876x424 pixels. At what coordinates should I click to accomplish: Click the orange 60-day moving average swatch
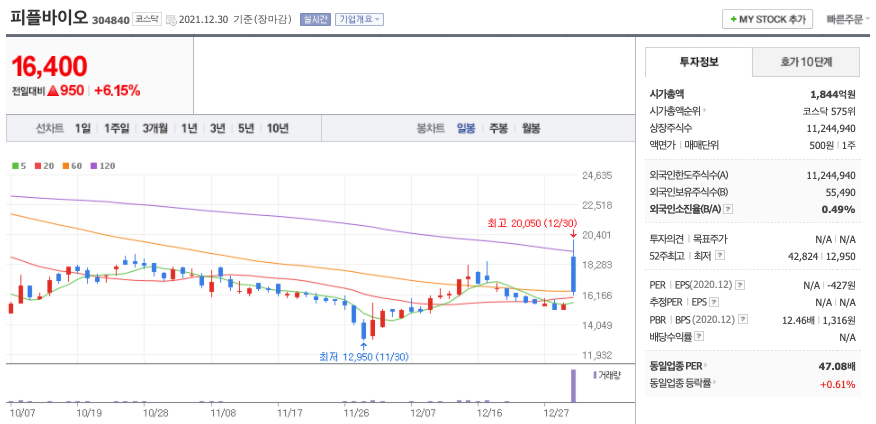[x=65, y=166]
